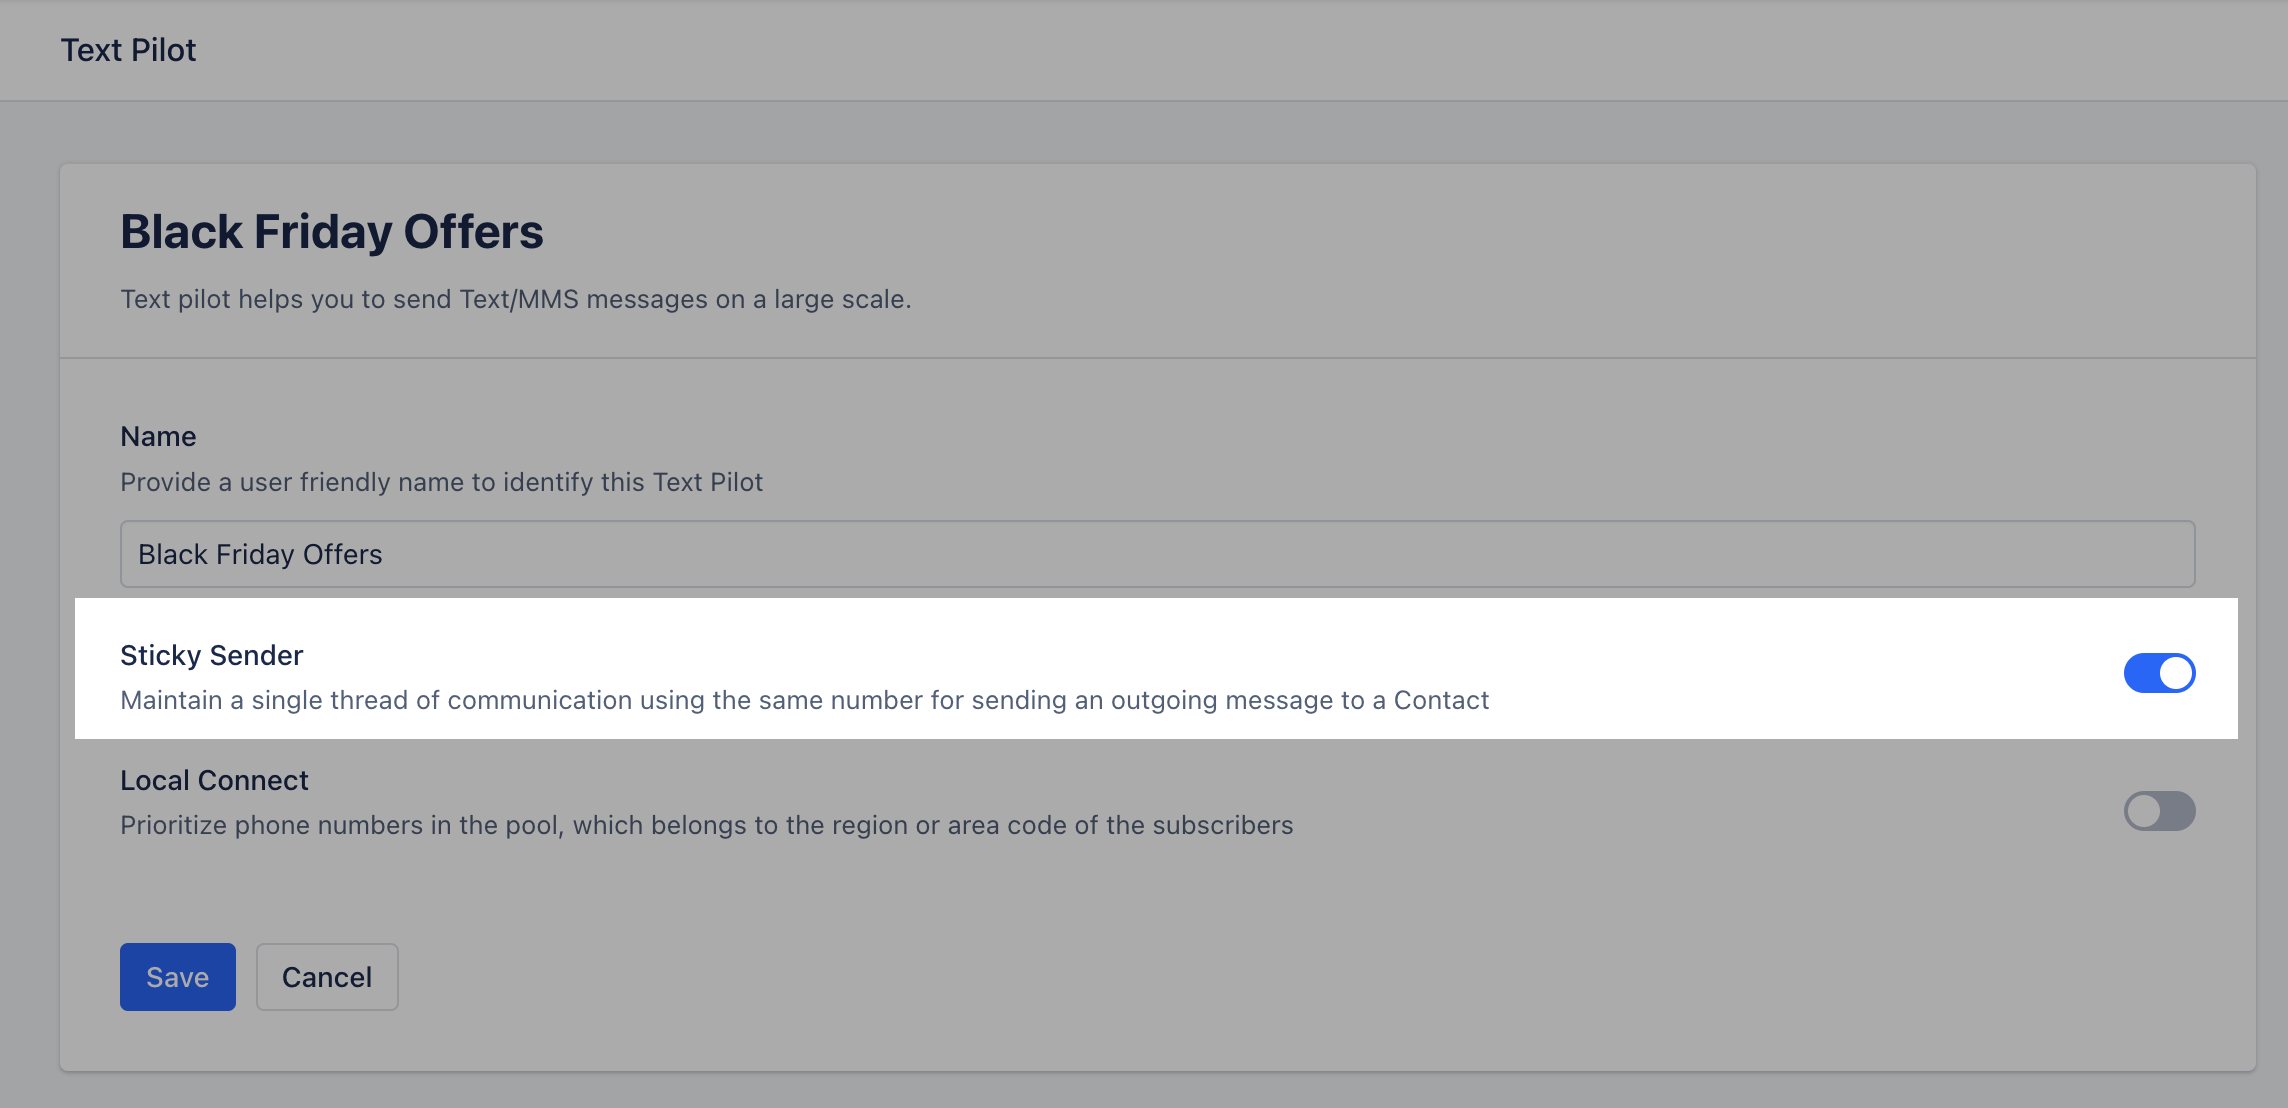Click the Local Connect label

(214, 780)
